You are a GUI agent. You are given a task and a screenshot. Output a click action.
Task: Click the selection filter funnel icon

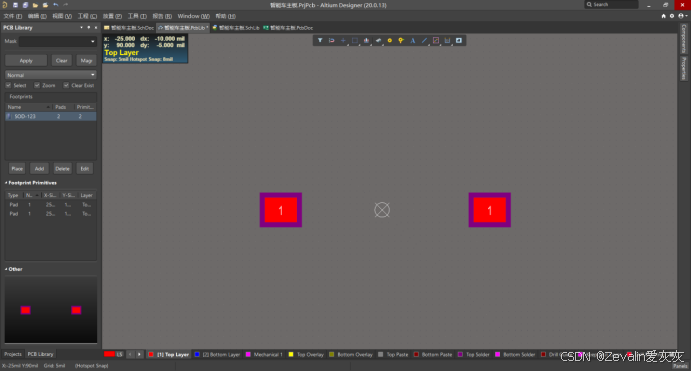[x=320, y=40]
